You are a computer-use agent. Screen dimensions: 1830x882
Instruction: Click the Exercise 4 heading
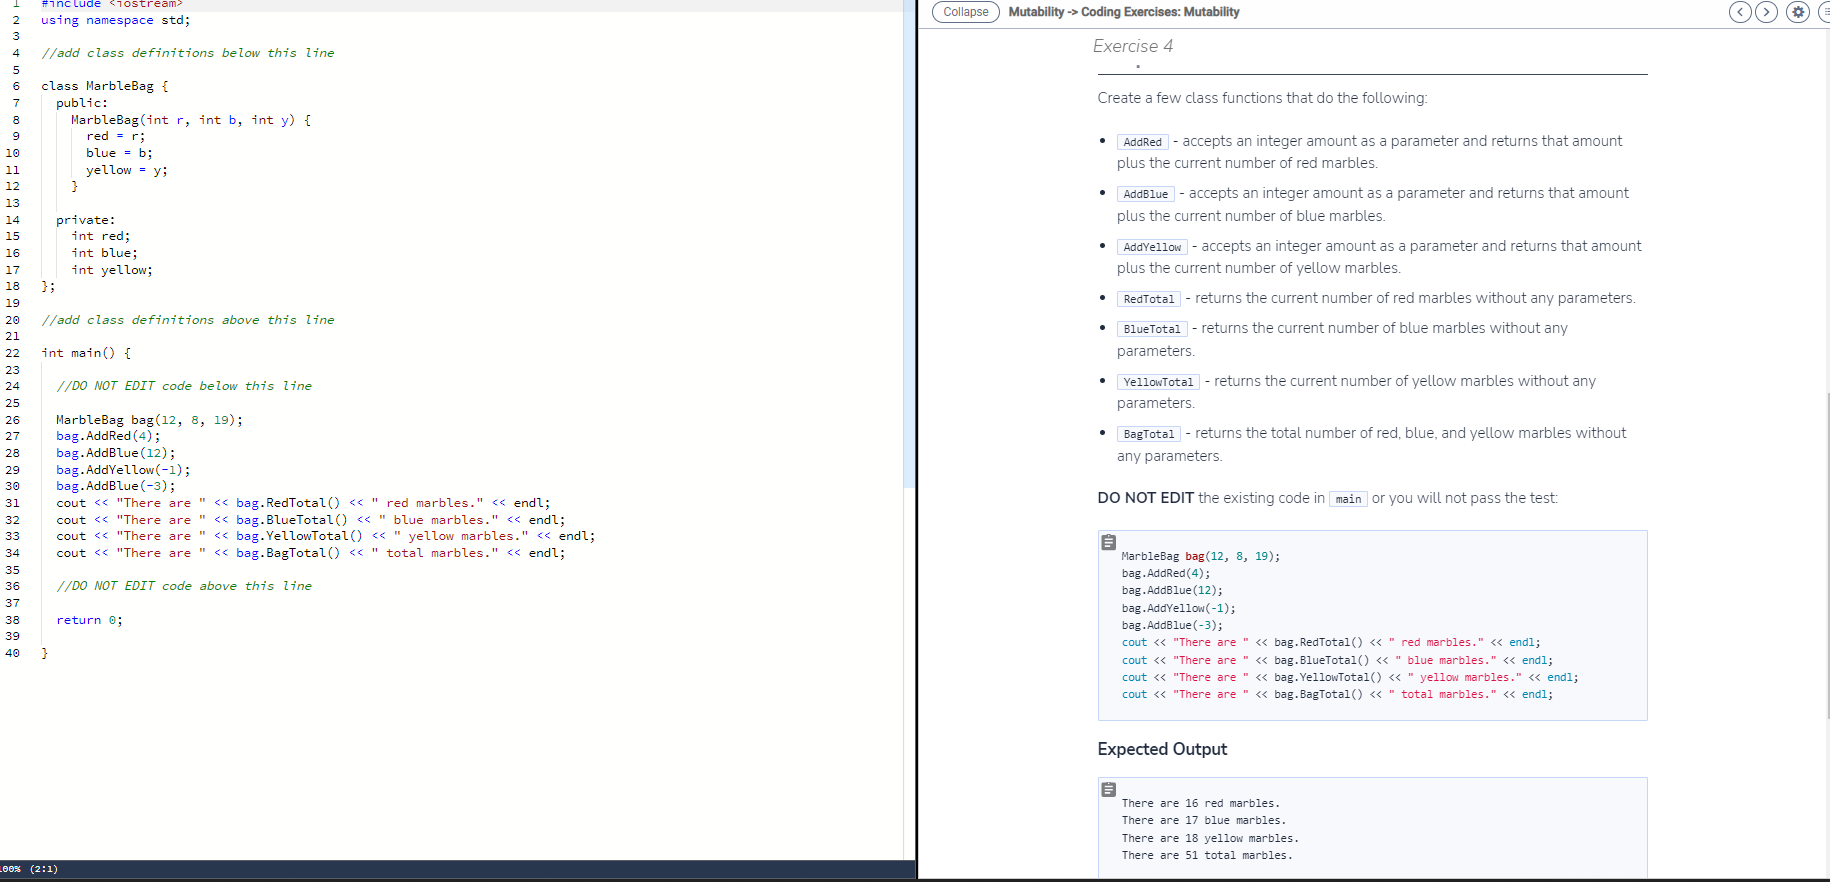tap(1132, 46)
